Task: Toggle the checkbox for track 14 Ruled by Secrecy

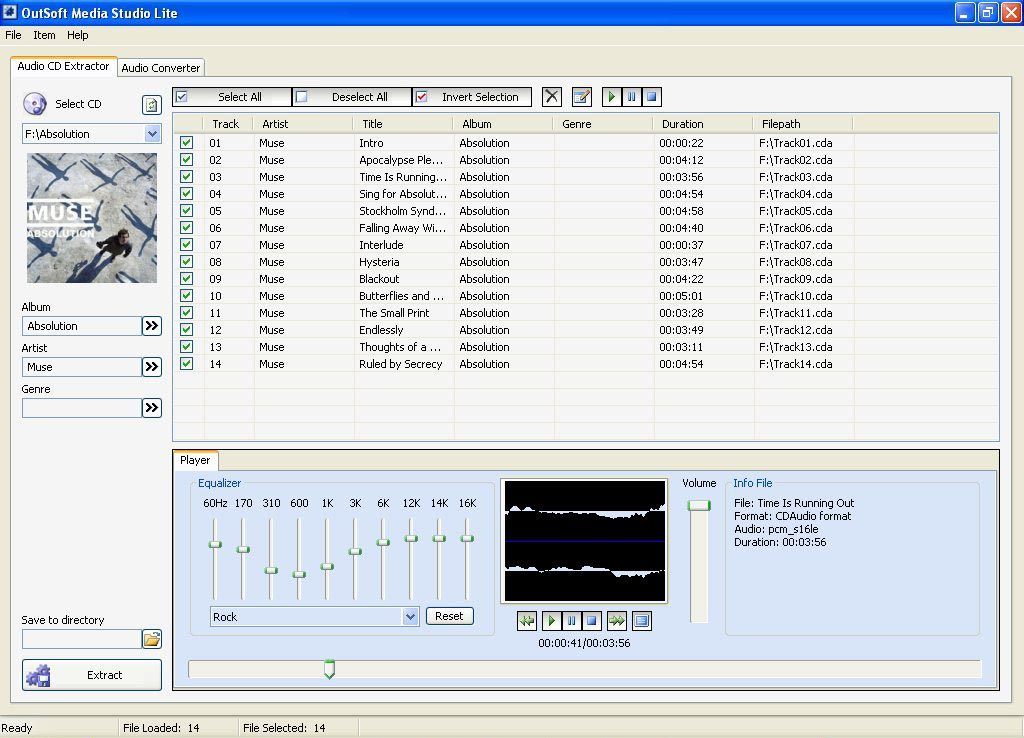Action: click(x=187, y=364)
